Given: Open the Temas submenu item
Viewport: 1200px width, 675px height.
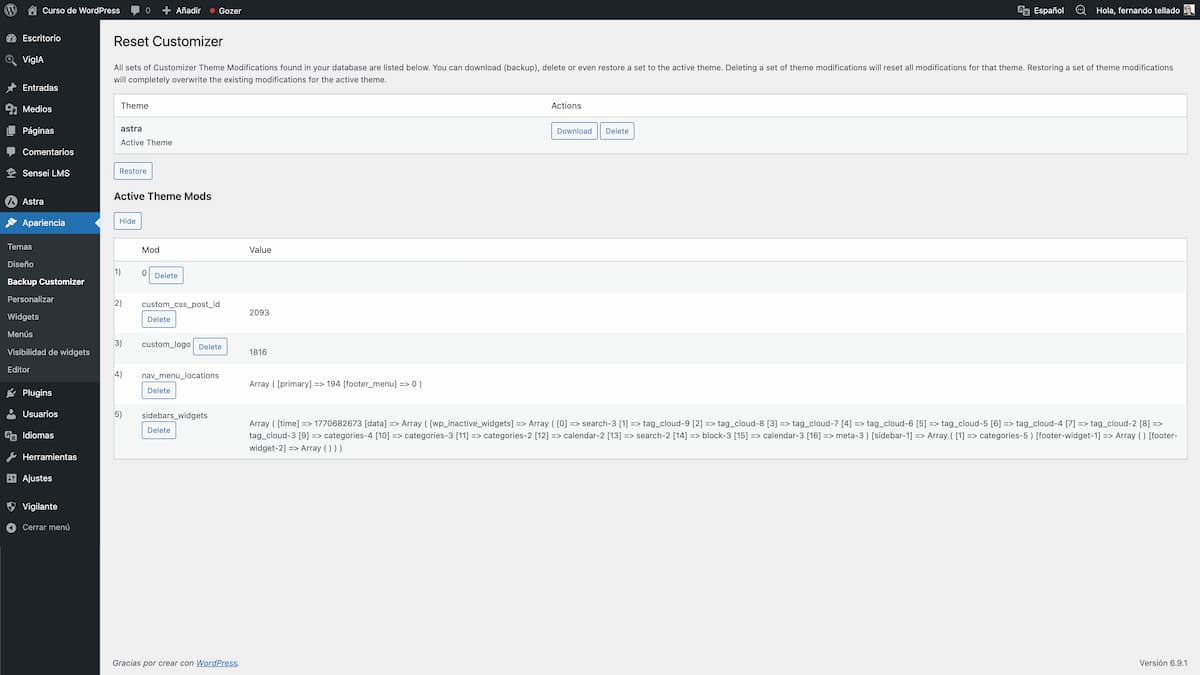Looking at the screenshot, I should 20,246.
